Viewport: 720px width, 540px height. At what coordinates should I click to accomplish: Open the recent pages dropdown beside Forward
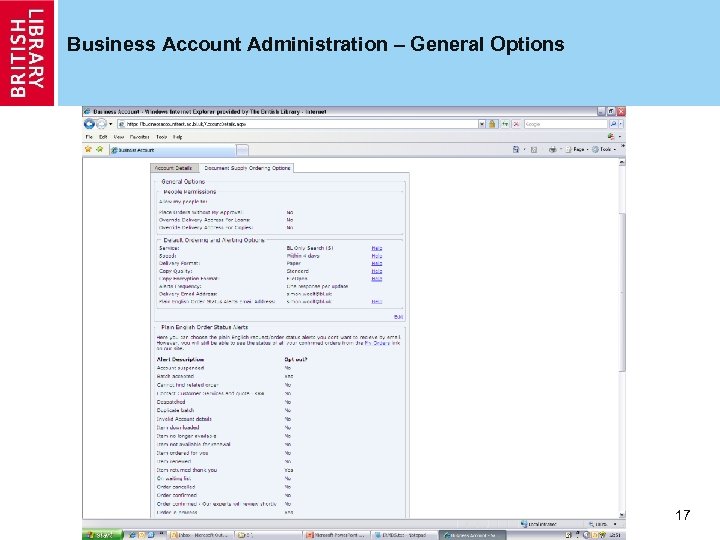point(111,124)
